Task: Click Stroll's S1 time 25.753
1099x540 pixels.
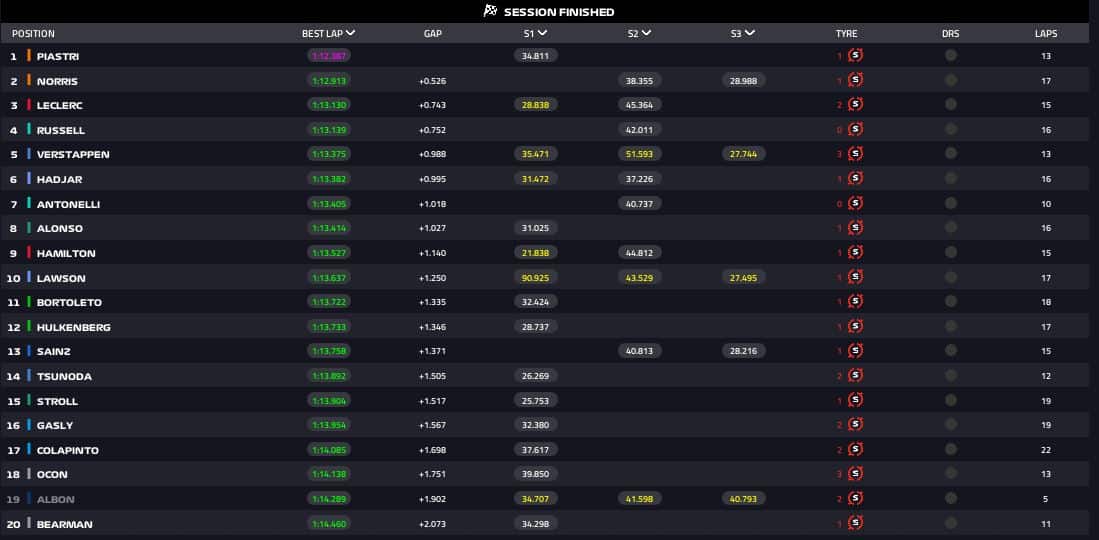Action: (x=535, y=400)
